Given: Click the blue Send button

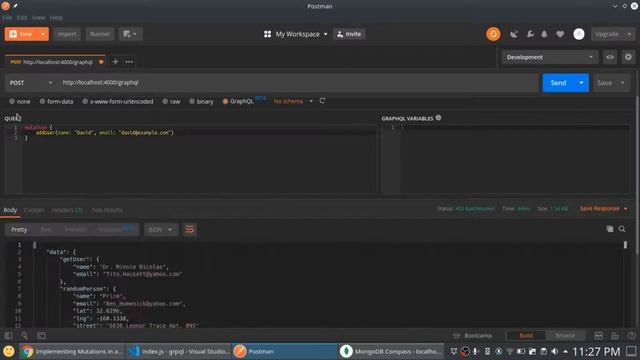Looking at the screenshot, I should pos(558,83).
